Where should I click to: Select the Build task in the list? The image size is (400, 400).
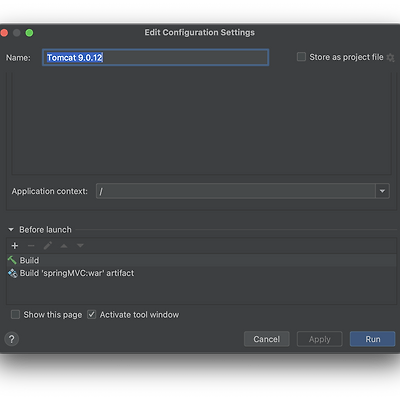pos(201,260)
